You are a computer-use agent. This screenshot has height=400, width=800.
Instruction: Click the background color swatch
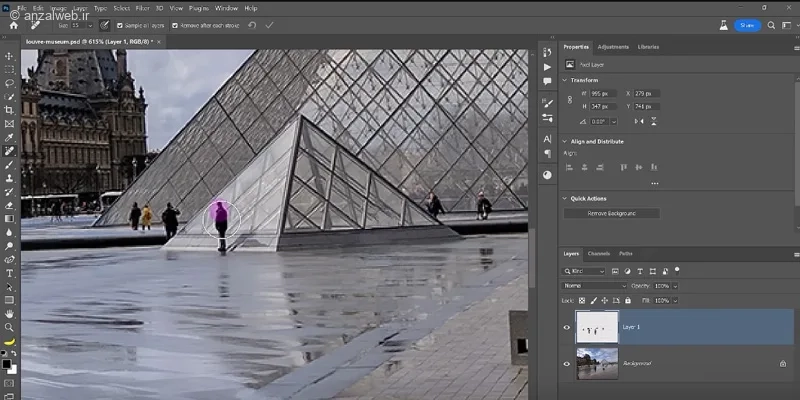[13, 370]
